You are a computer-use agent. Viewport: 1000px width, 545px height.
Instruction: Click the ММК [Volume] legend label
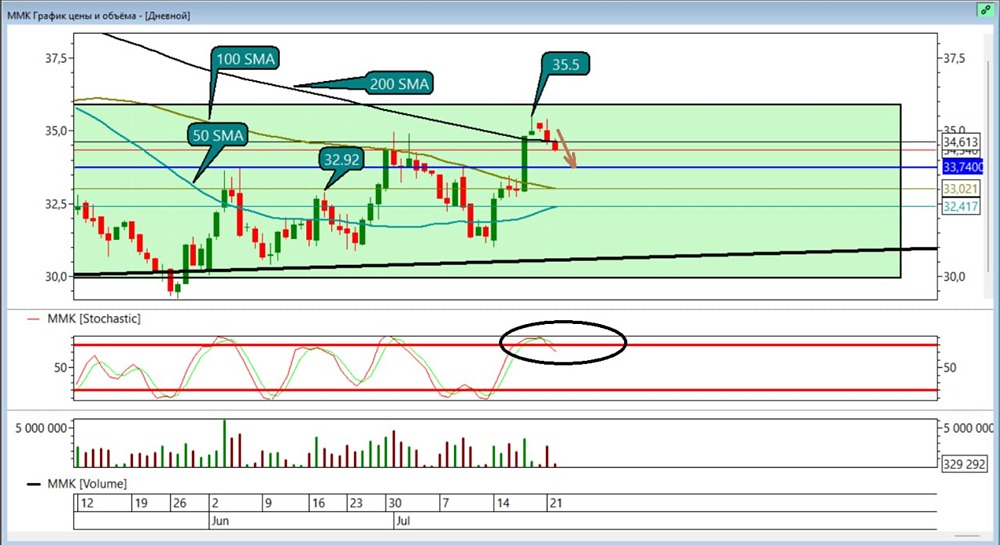[x=87, y=484]
